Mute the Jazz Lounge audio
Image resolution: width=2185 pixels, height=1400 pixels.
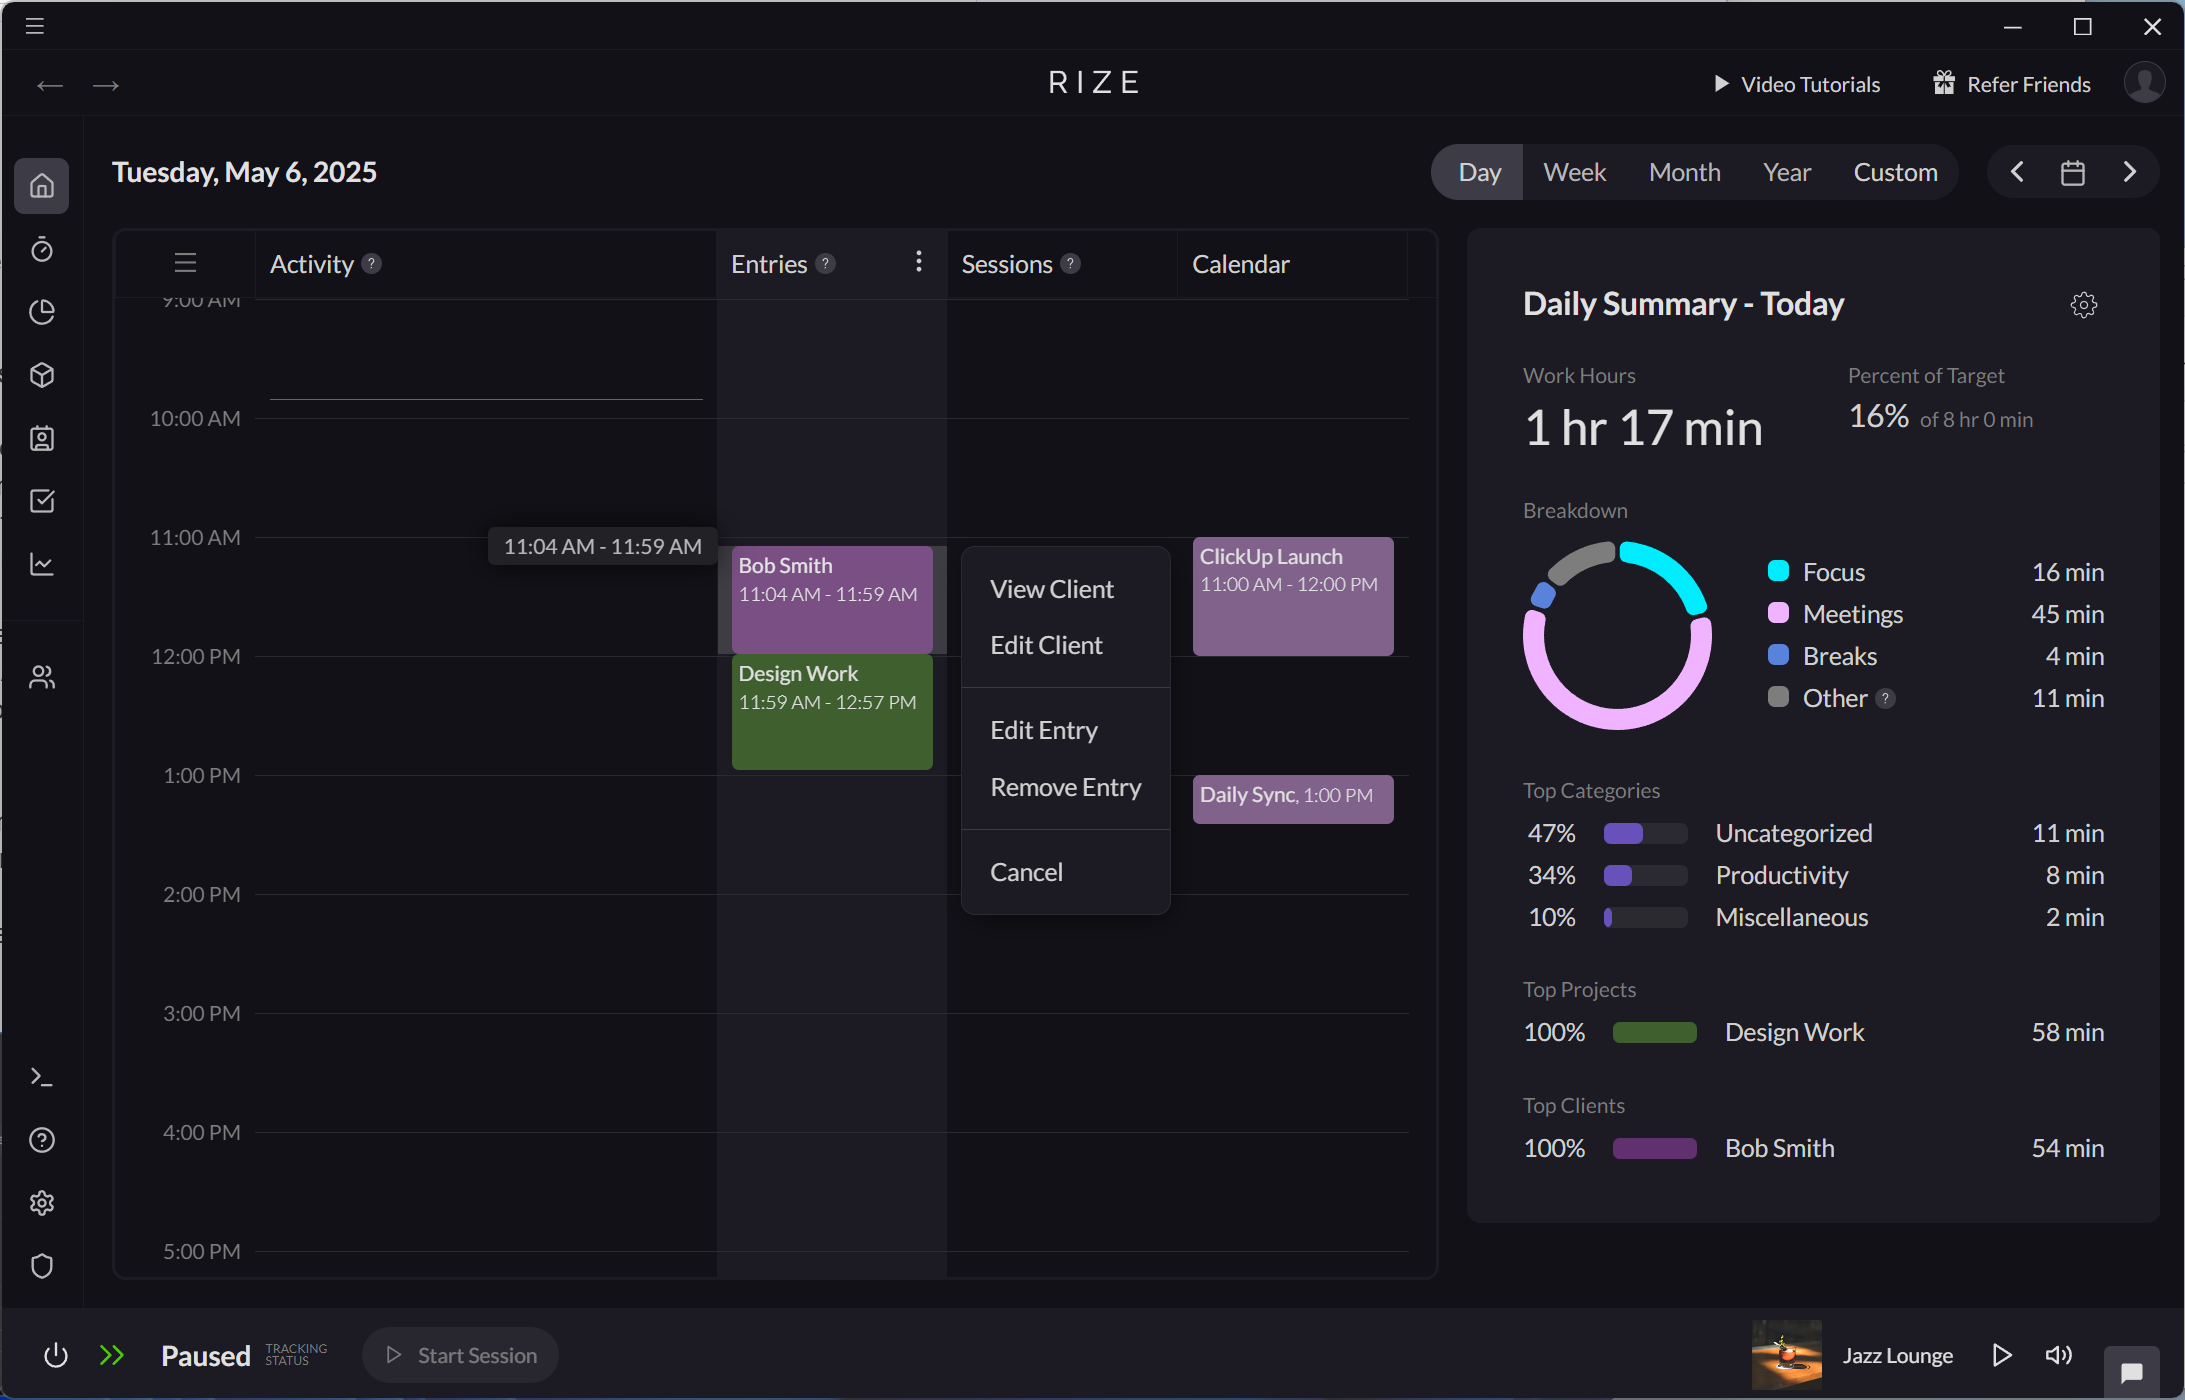pyautogui.click(x=2058, y=1355)
